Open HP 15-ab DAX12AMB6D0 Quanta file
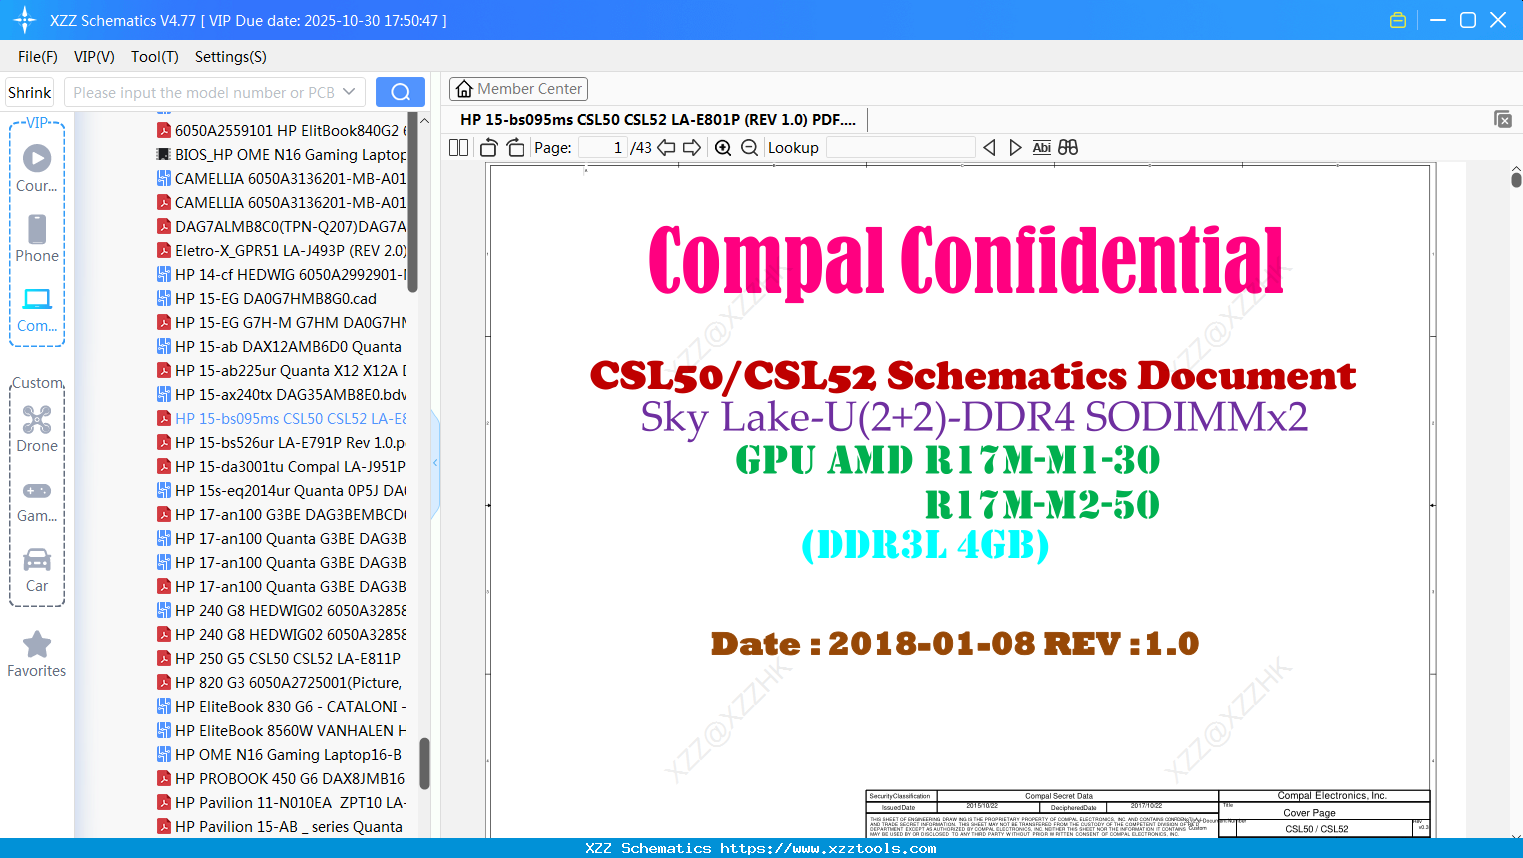1523x858 pixels. pos(280,346)
